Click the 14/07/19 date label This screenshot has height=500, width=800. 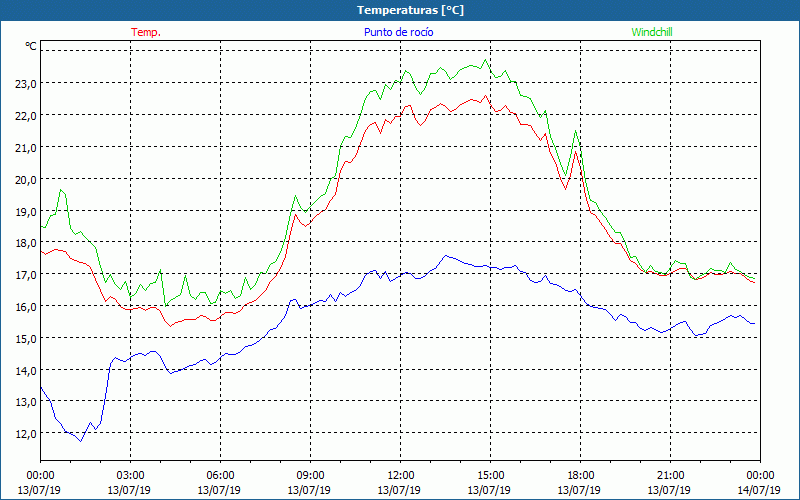point(759,490)
